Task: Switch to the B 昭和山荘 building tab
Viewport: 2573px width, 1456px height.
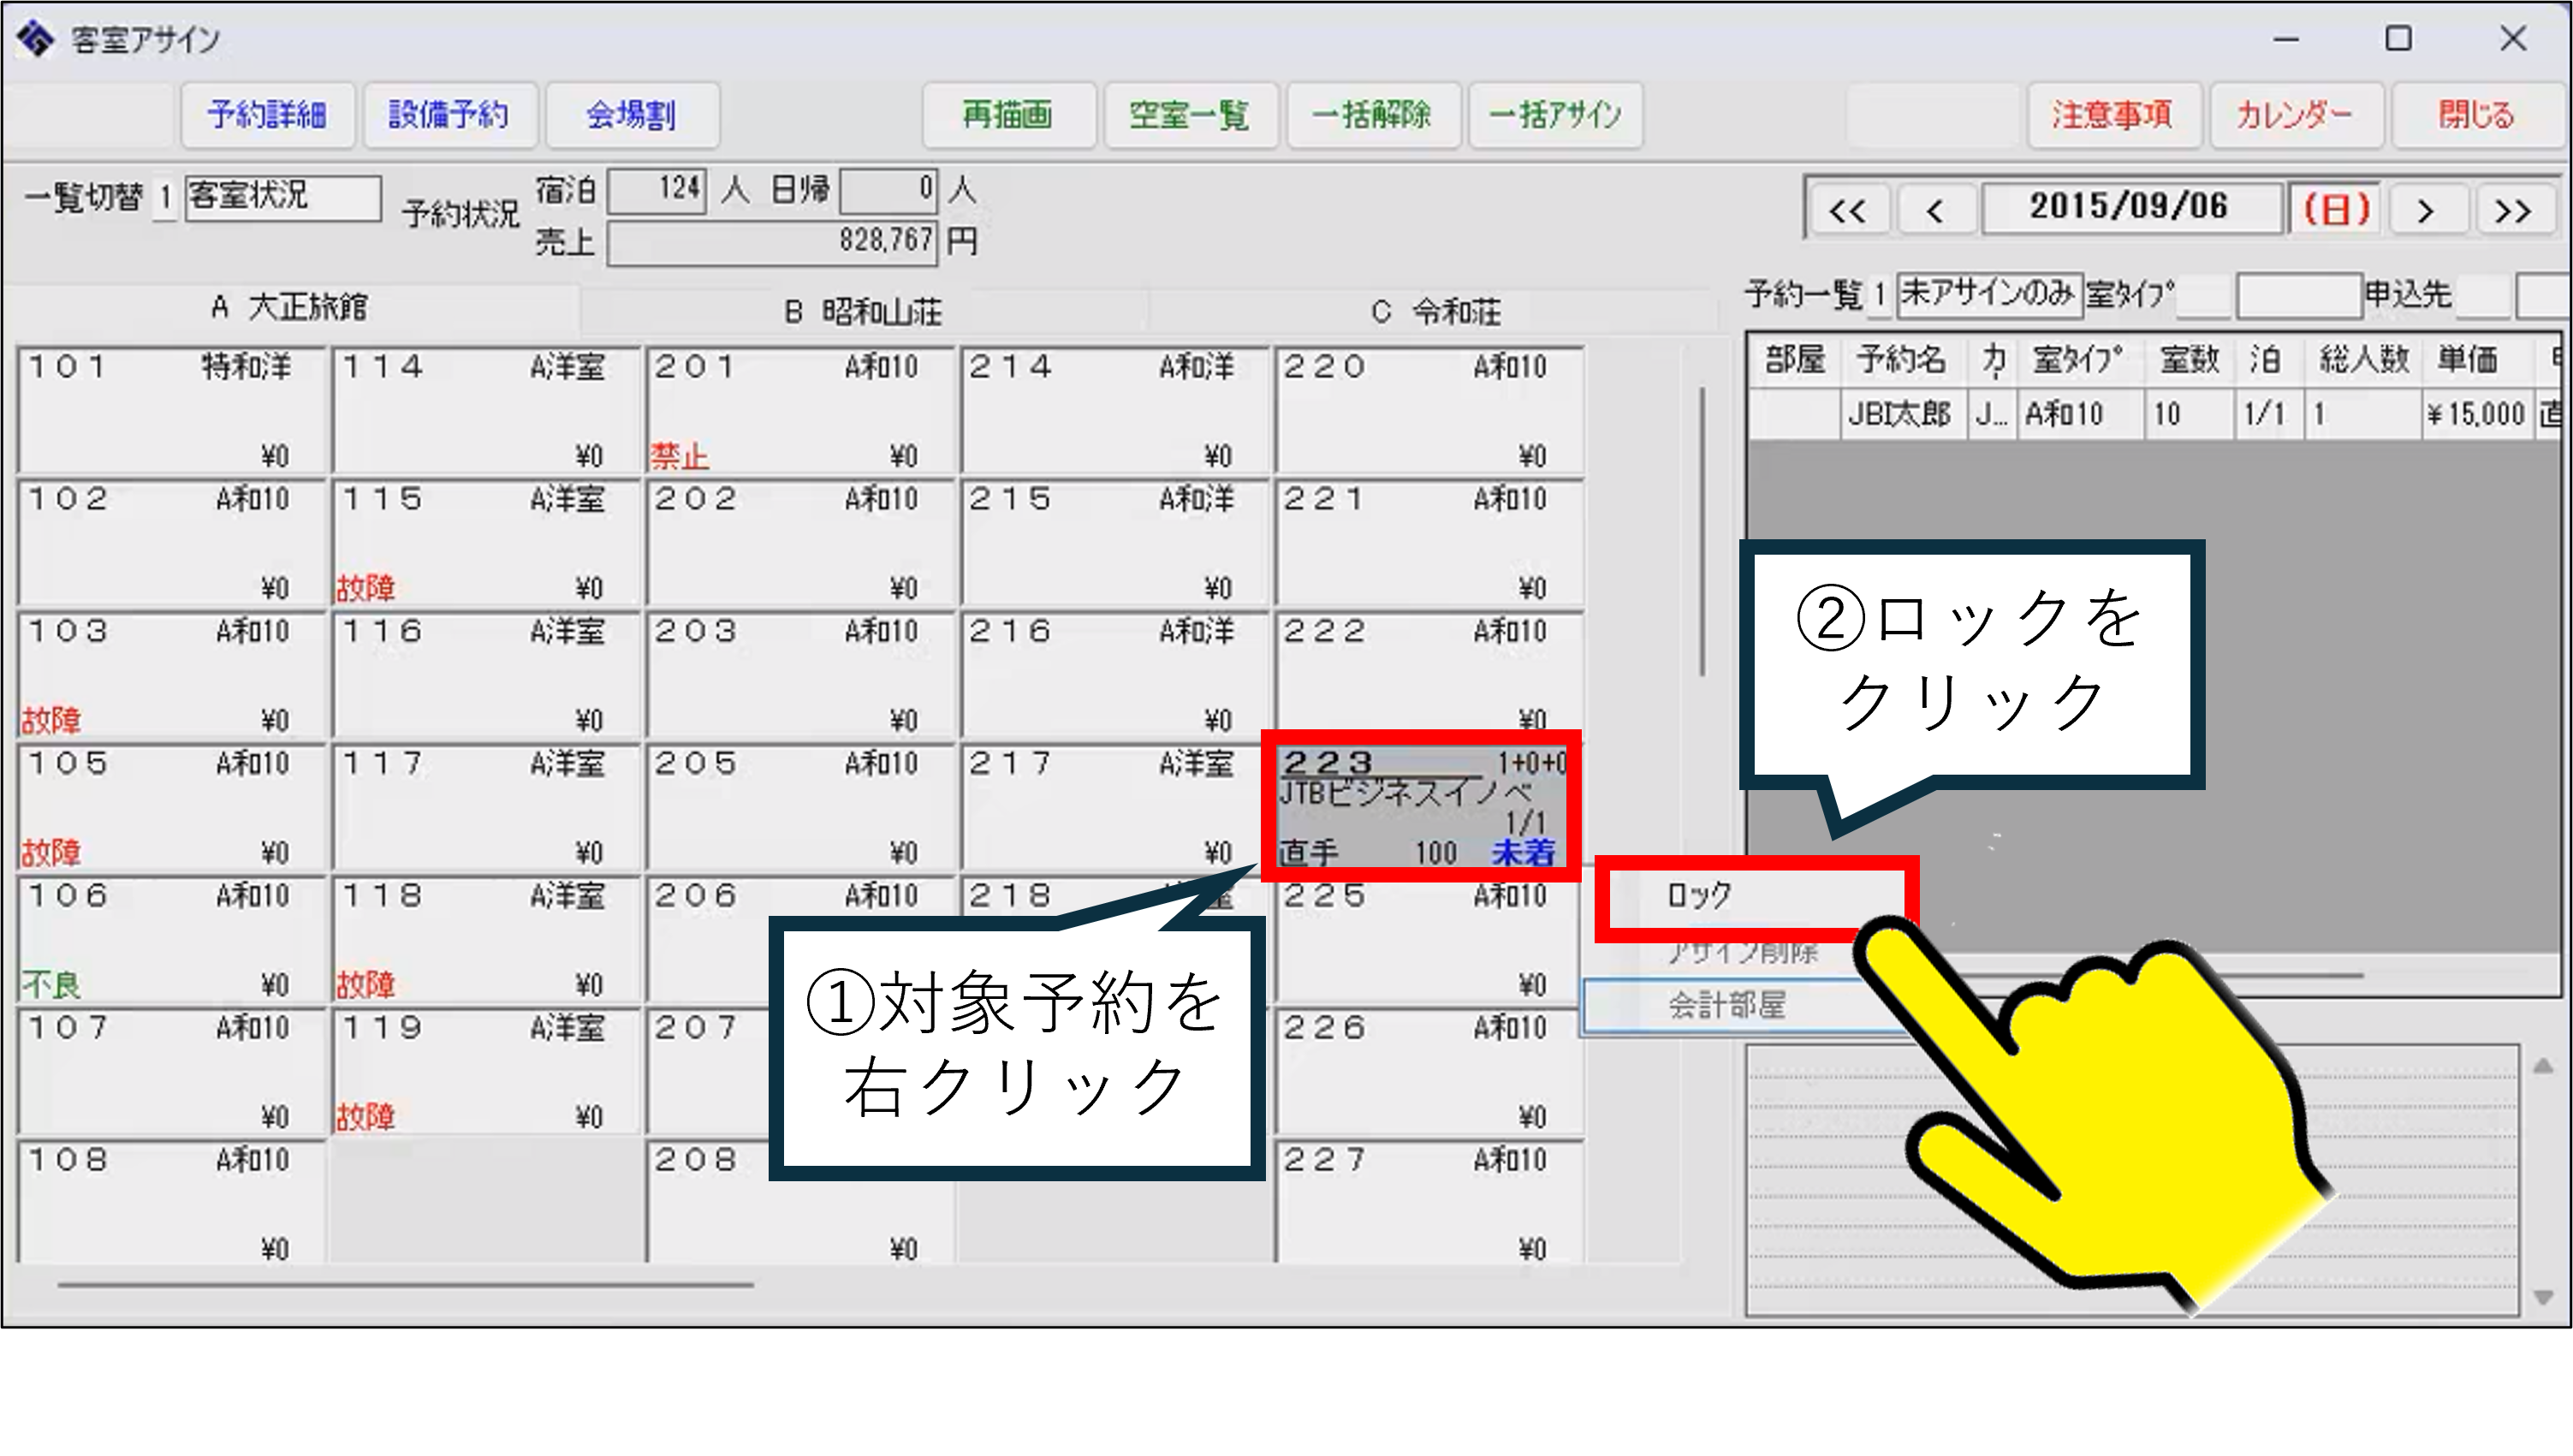Action: pyautogui.click(x=862, y=312)
